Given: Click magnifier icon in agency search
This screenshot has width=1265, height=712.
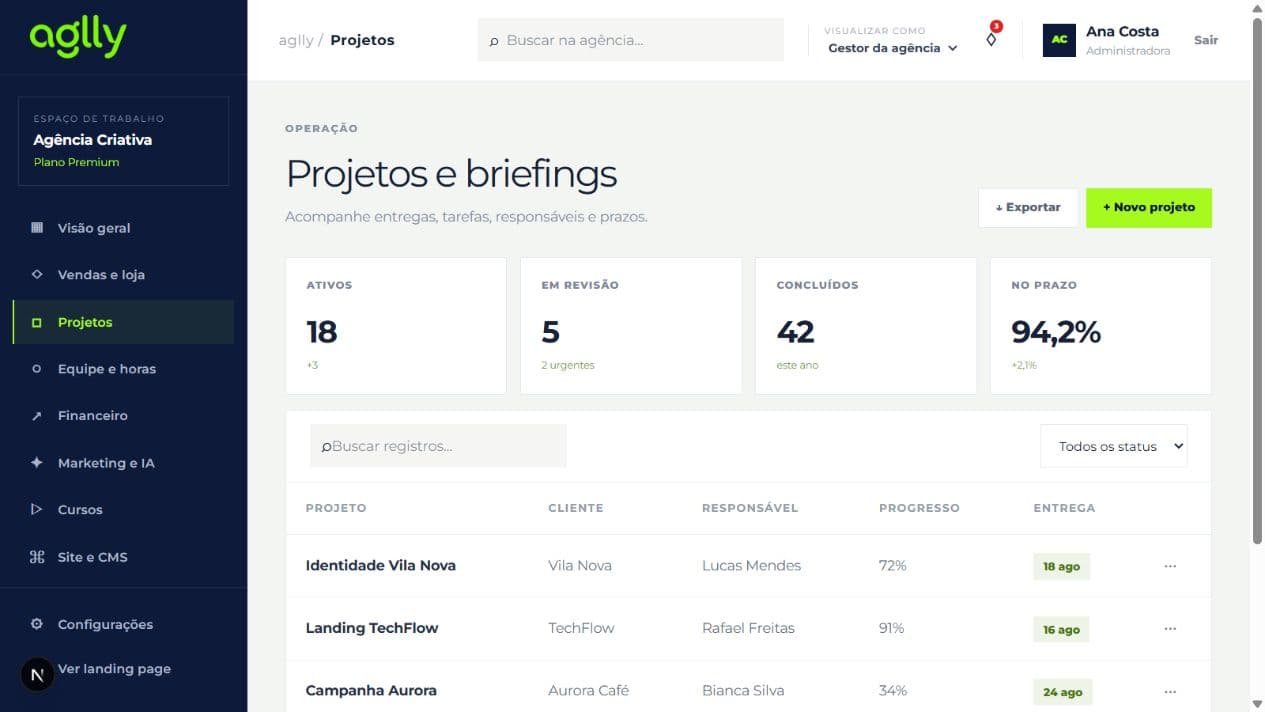Looking at the screenshot, I should pyautogui.click(x=494, y=41).
